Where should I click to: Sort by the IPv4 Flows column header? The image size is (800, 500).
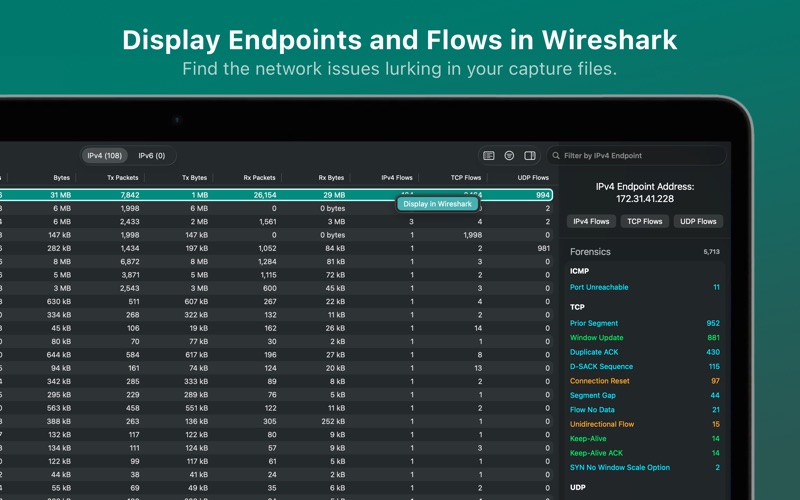click(x=397, y=178)
